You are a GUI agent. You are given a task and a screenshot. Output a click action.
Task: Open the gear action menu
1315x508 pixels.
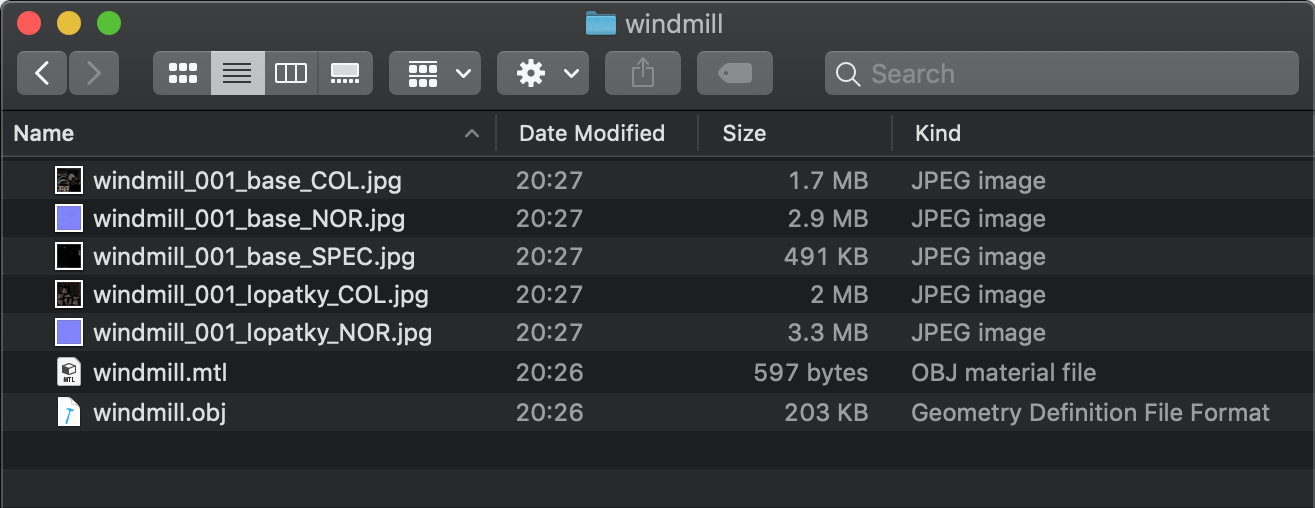click(543, 73)
